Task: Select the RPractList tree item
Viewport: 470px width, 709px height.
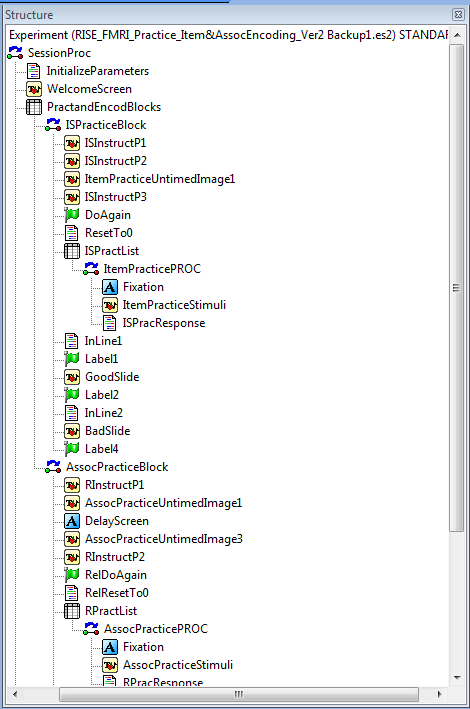Action: (x=111, y=611)
